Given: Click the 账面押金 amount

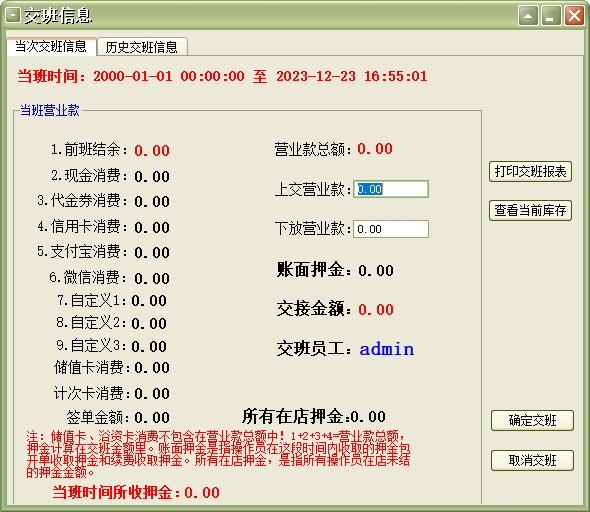Looking at the screenshot, I should click(376, 270).
